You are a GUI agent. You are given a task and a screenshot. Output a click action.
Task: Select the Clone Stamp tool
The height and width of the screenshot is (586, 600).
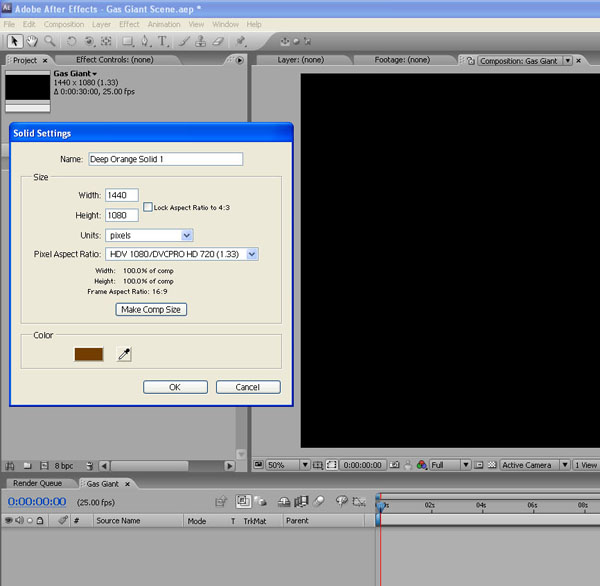tap(202, 41)
